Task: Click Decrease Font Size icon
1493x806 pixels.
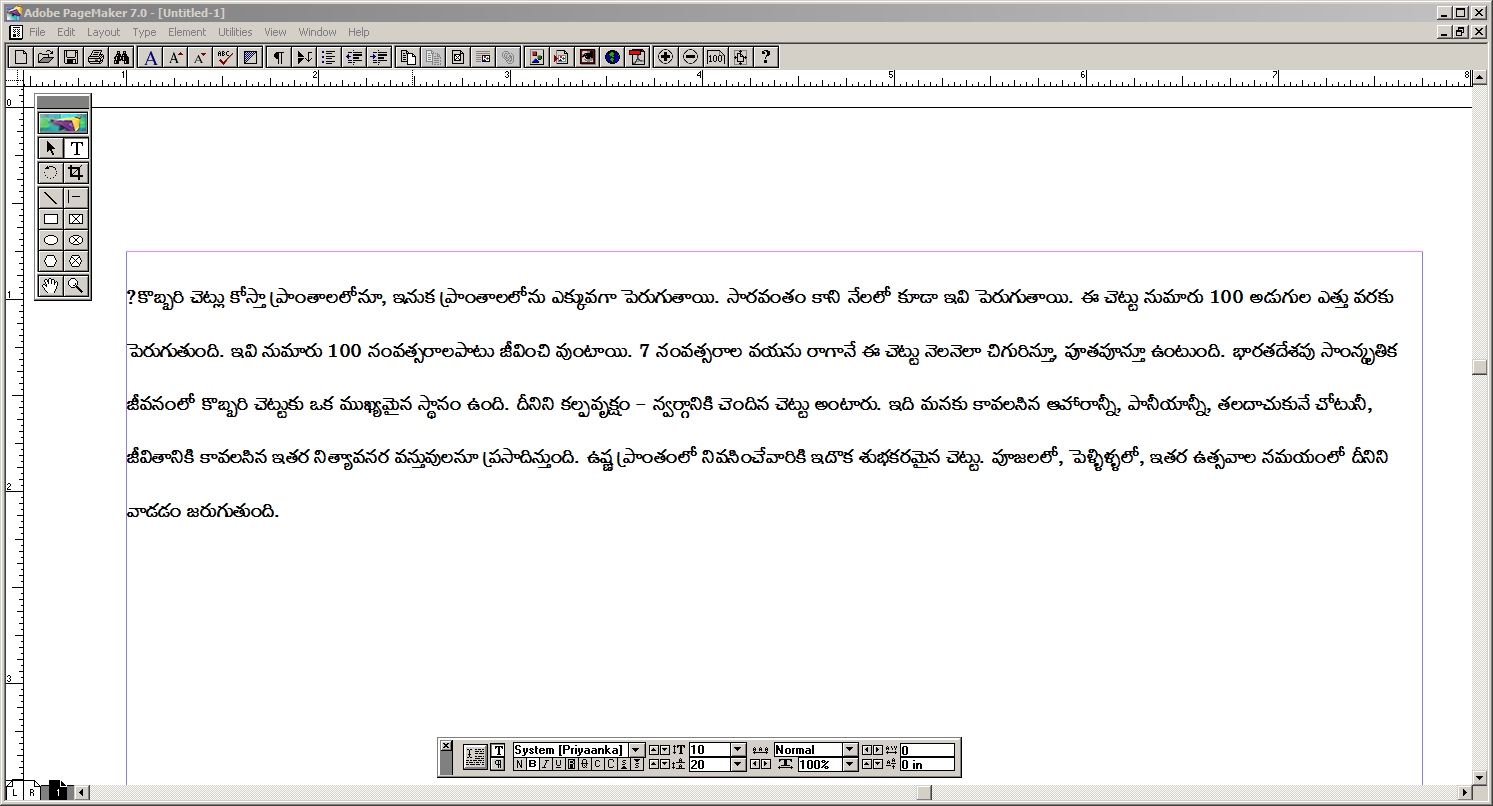Action: coord(200,57)
